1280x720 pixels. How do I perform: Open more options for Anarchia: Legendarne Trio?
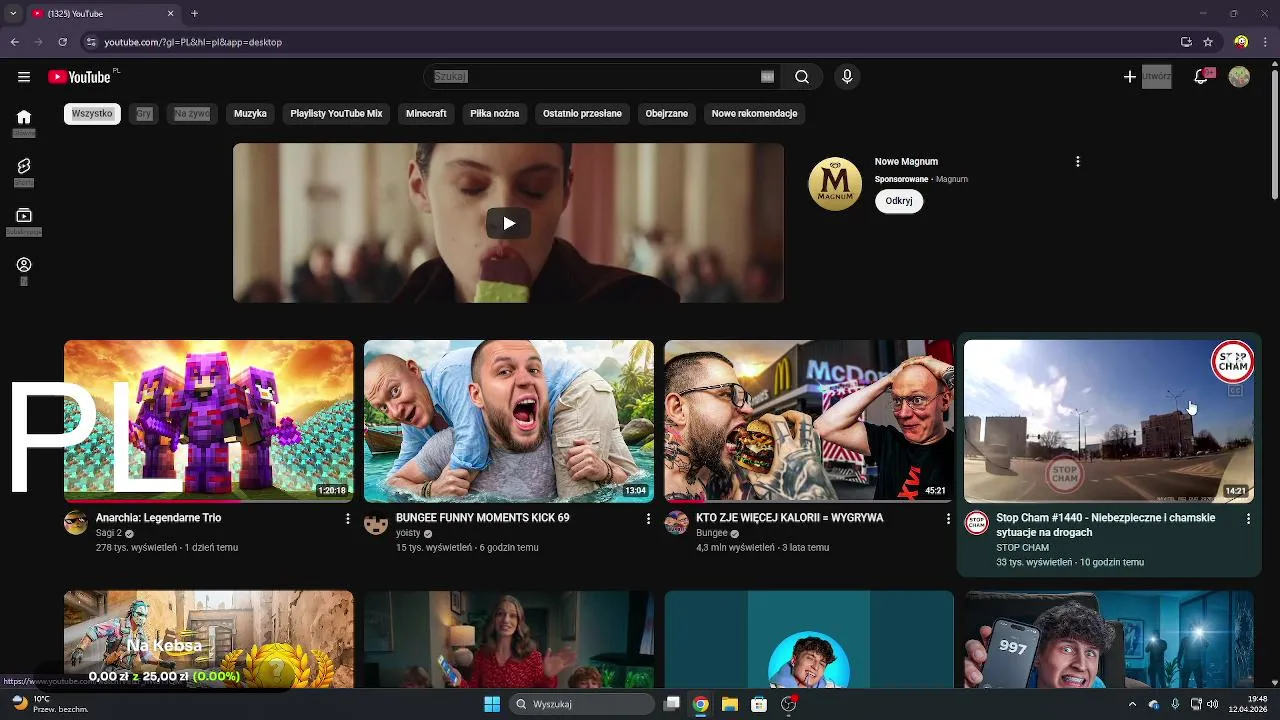(x=348, y=519)
